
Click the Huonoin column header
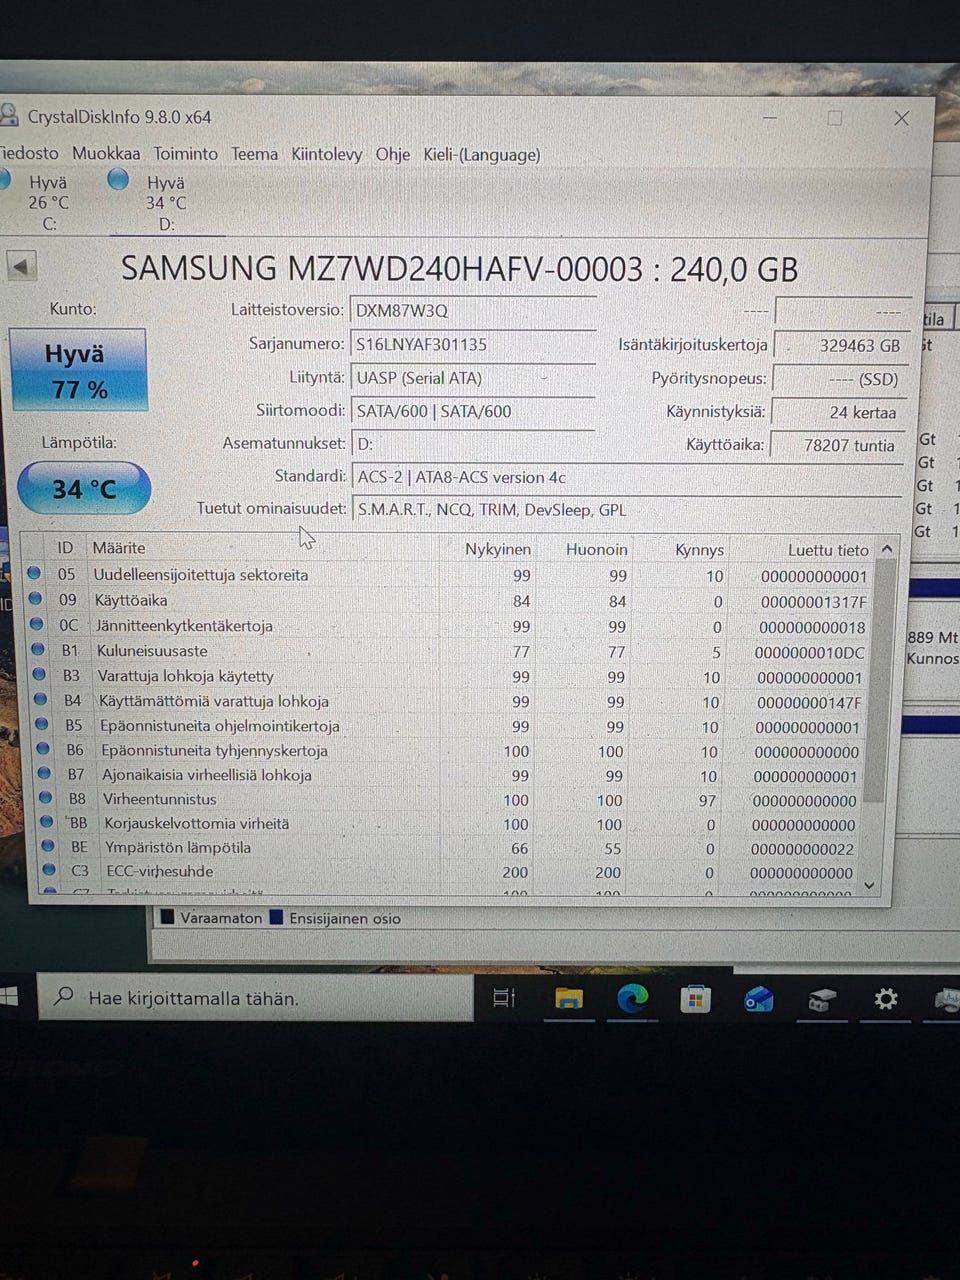(596, 549)
